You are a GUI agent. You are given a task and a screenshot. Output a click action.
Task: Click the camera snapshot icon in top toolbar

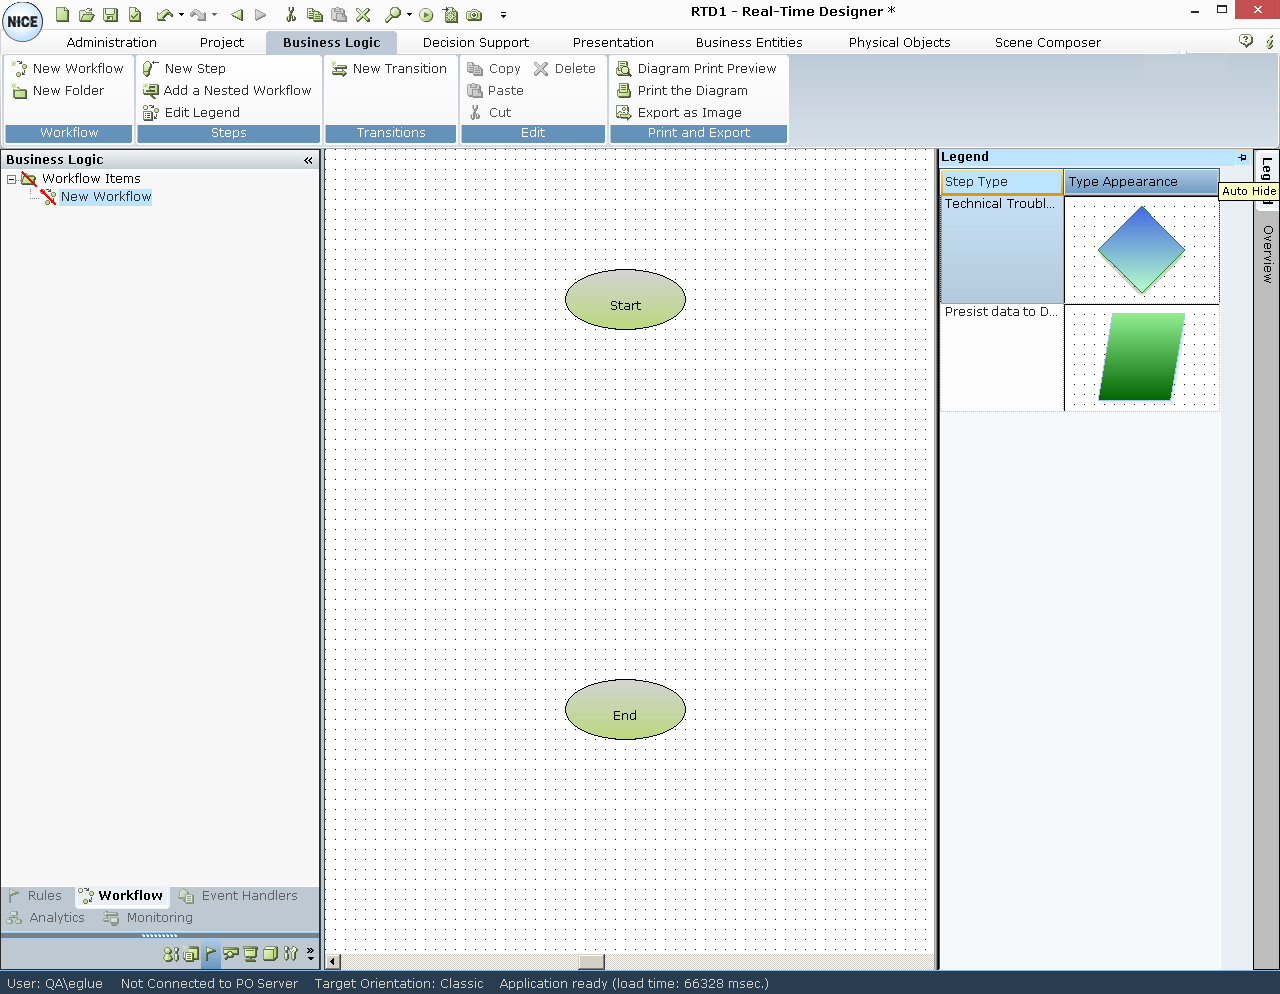tap(475, 15)
